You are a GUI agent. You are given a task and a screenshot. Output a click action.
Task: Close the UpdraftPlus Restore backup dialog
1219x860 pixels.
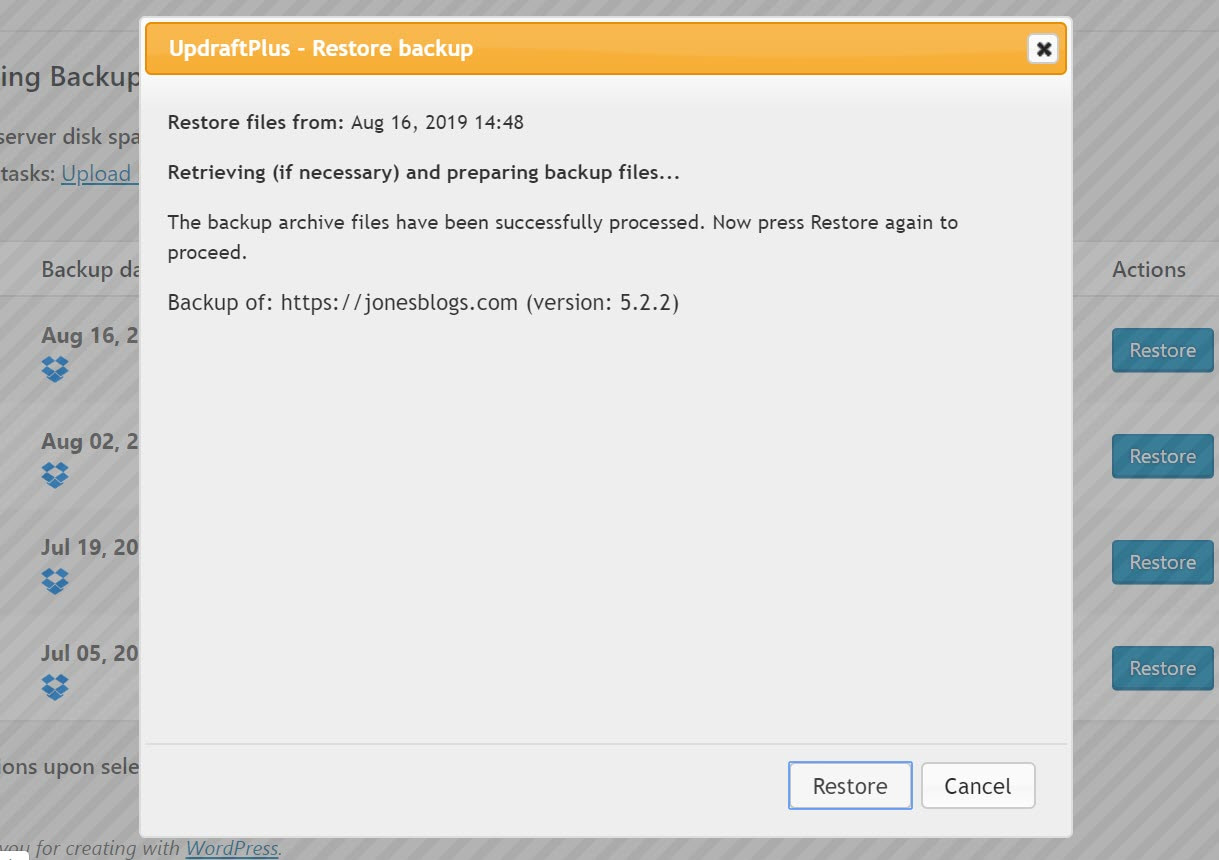tap(1043, 48)
